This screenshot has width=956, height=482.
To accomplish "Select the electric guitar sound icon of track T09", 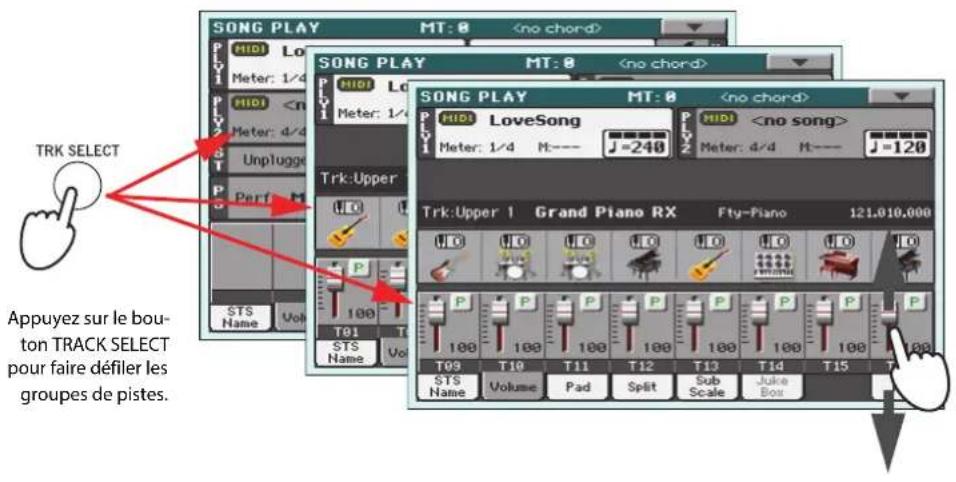I will tap(449, 266).
